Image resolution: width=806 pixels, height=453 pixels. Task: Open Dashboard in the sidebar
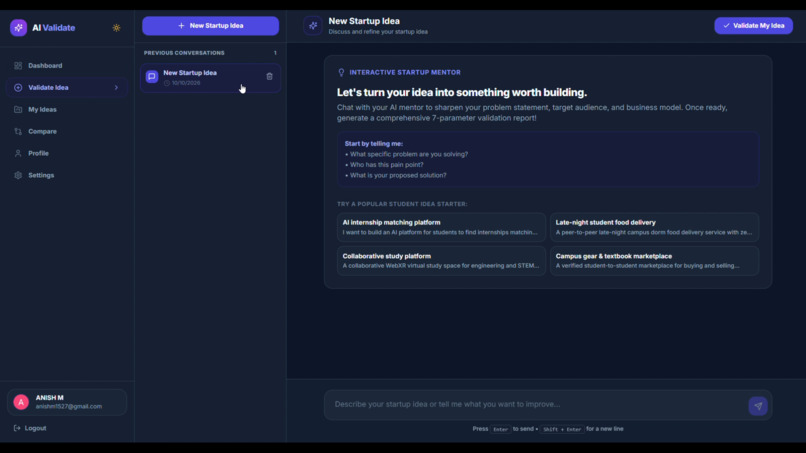click(67, 66)
